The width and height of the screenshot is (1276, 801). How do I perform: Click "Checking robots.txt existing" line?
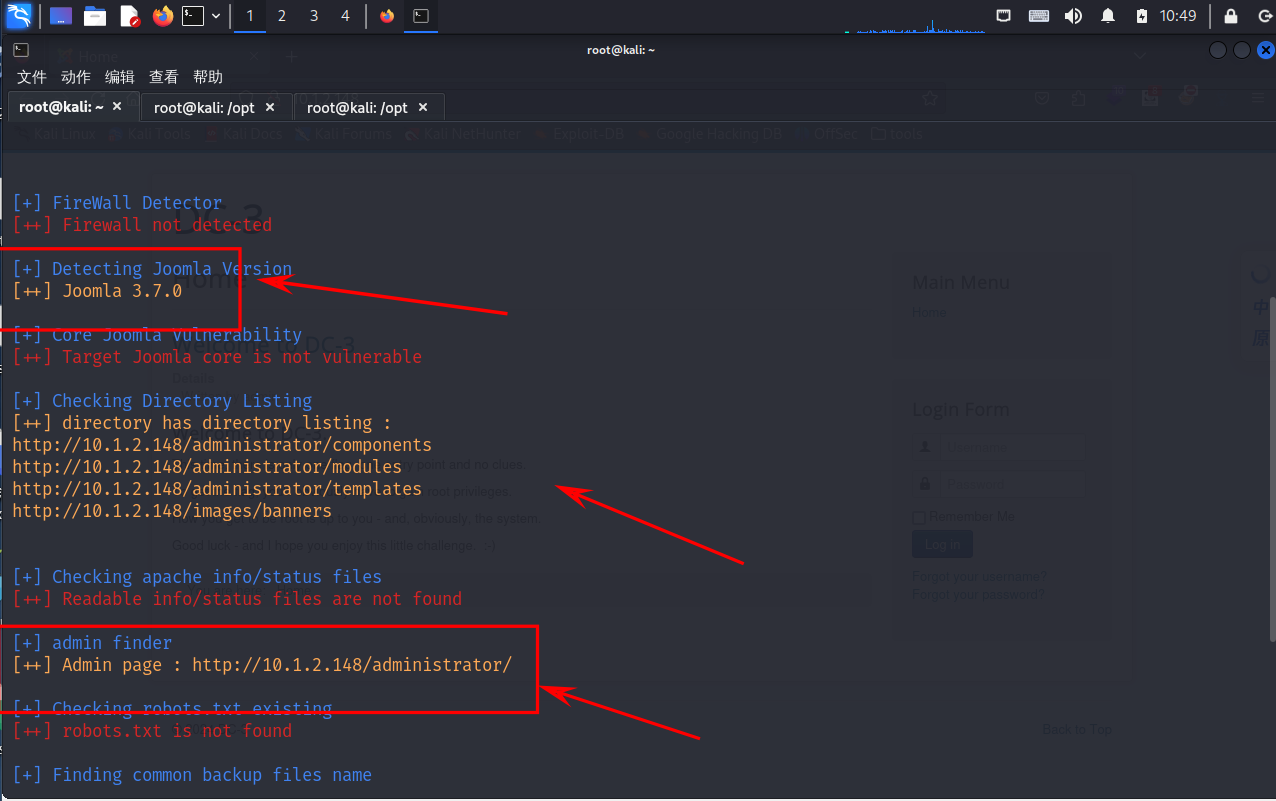[172, 709]
